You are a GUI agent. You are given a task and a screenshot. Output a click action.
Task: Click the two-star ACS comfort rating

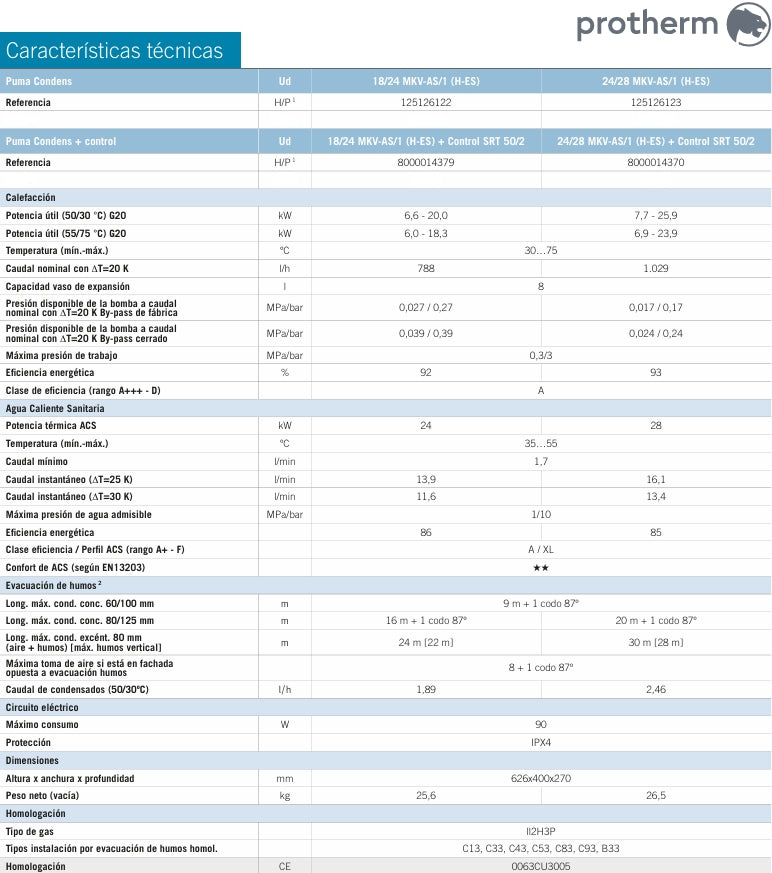pos(541,567)
